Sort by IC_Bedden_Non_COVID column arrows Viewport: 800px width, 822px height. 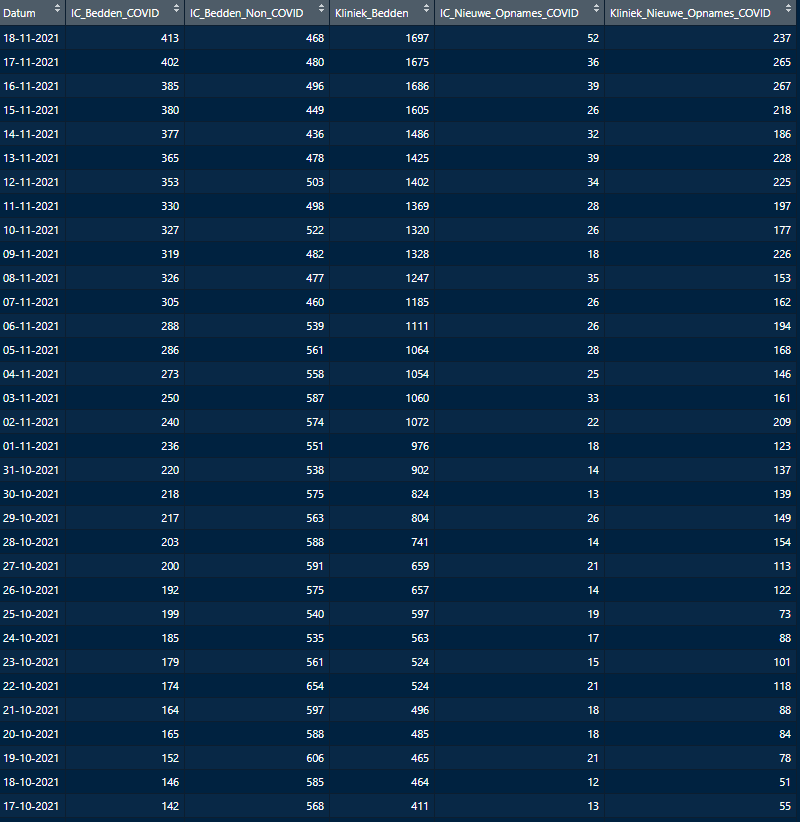[x=321, y=9]
